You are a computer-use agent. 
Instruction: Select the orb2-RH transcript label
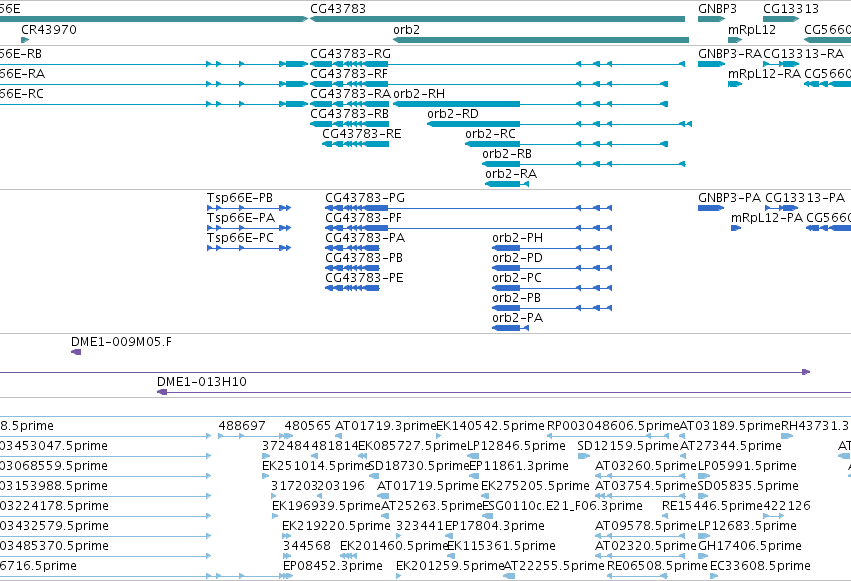click(419, 94)
